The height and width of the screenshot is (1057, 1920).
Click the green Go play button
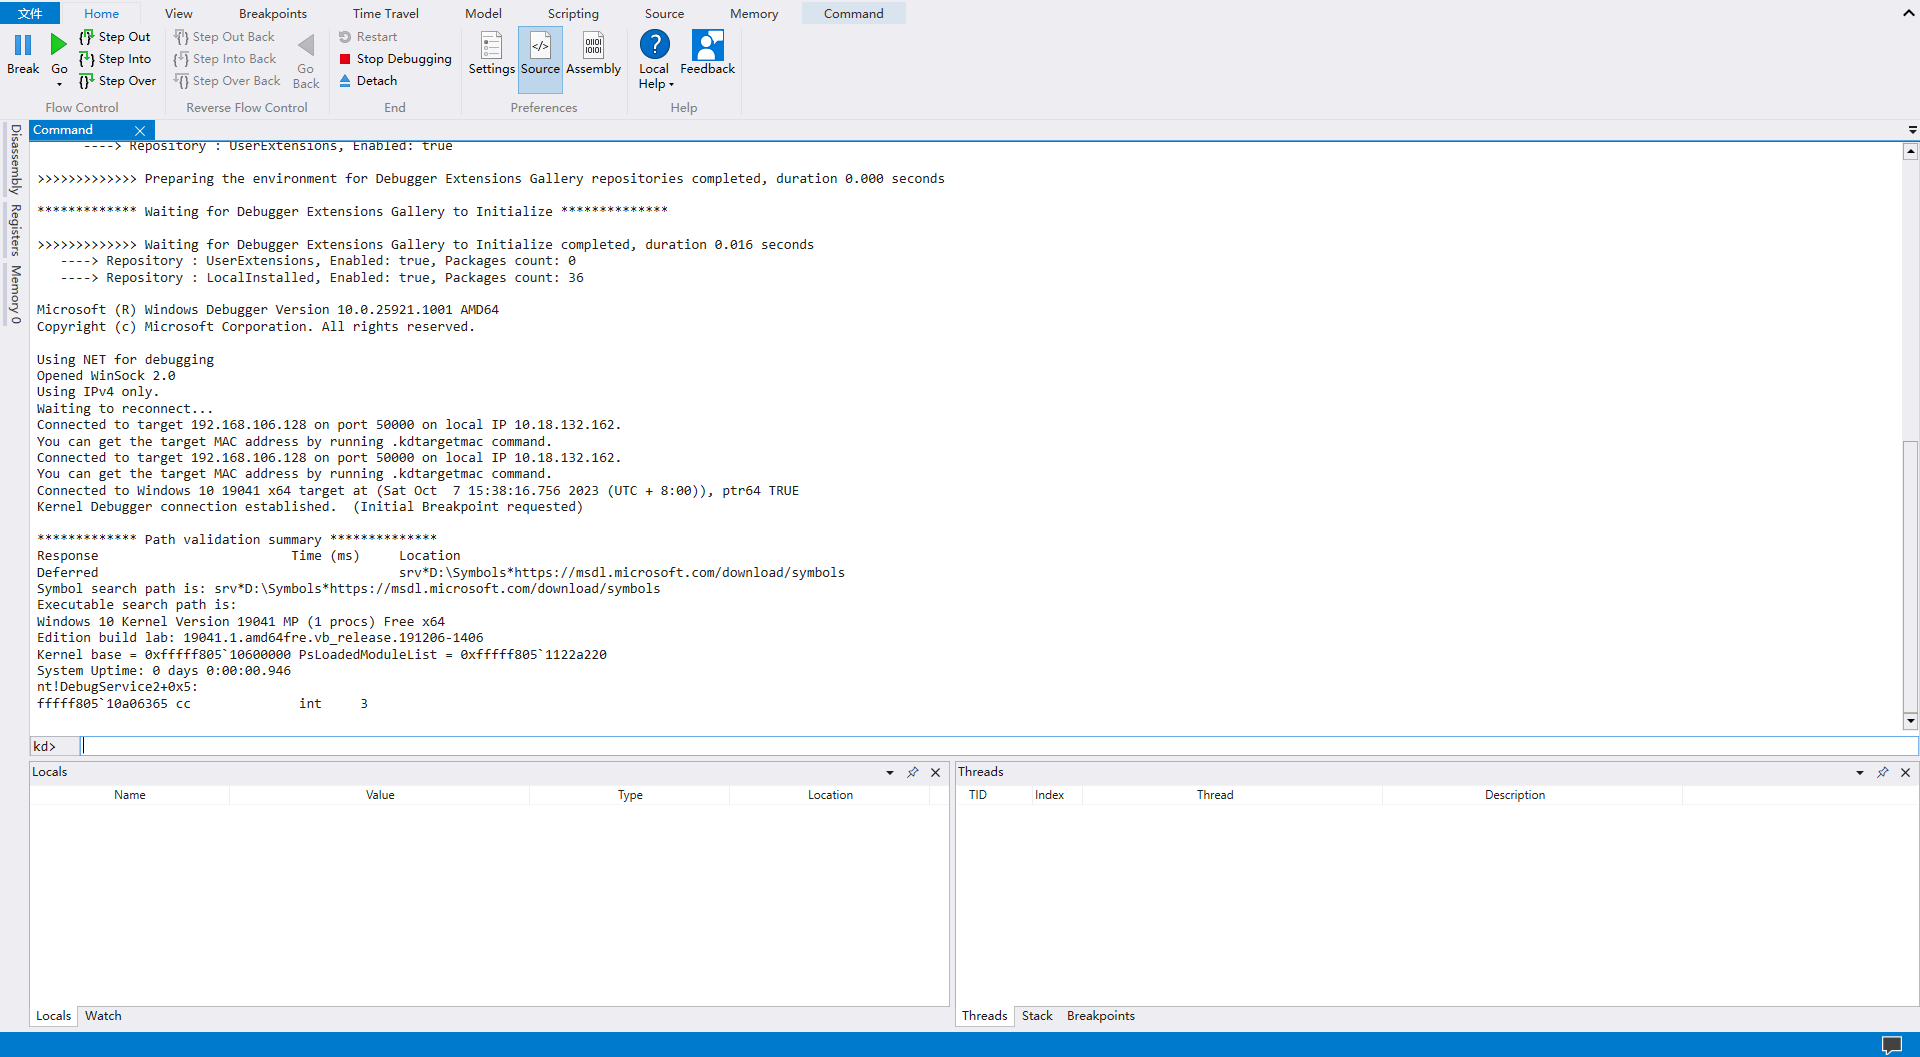59,45
